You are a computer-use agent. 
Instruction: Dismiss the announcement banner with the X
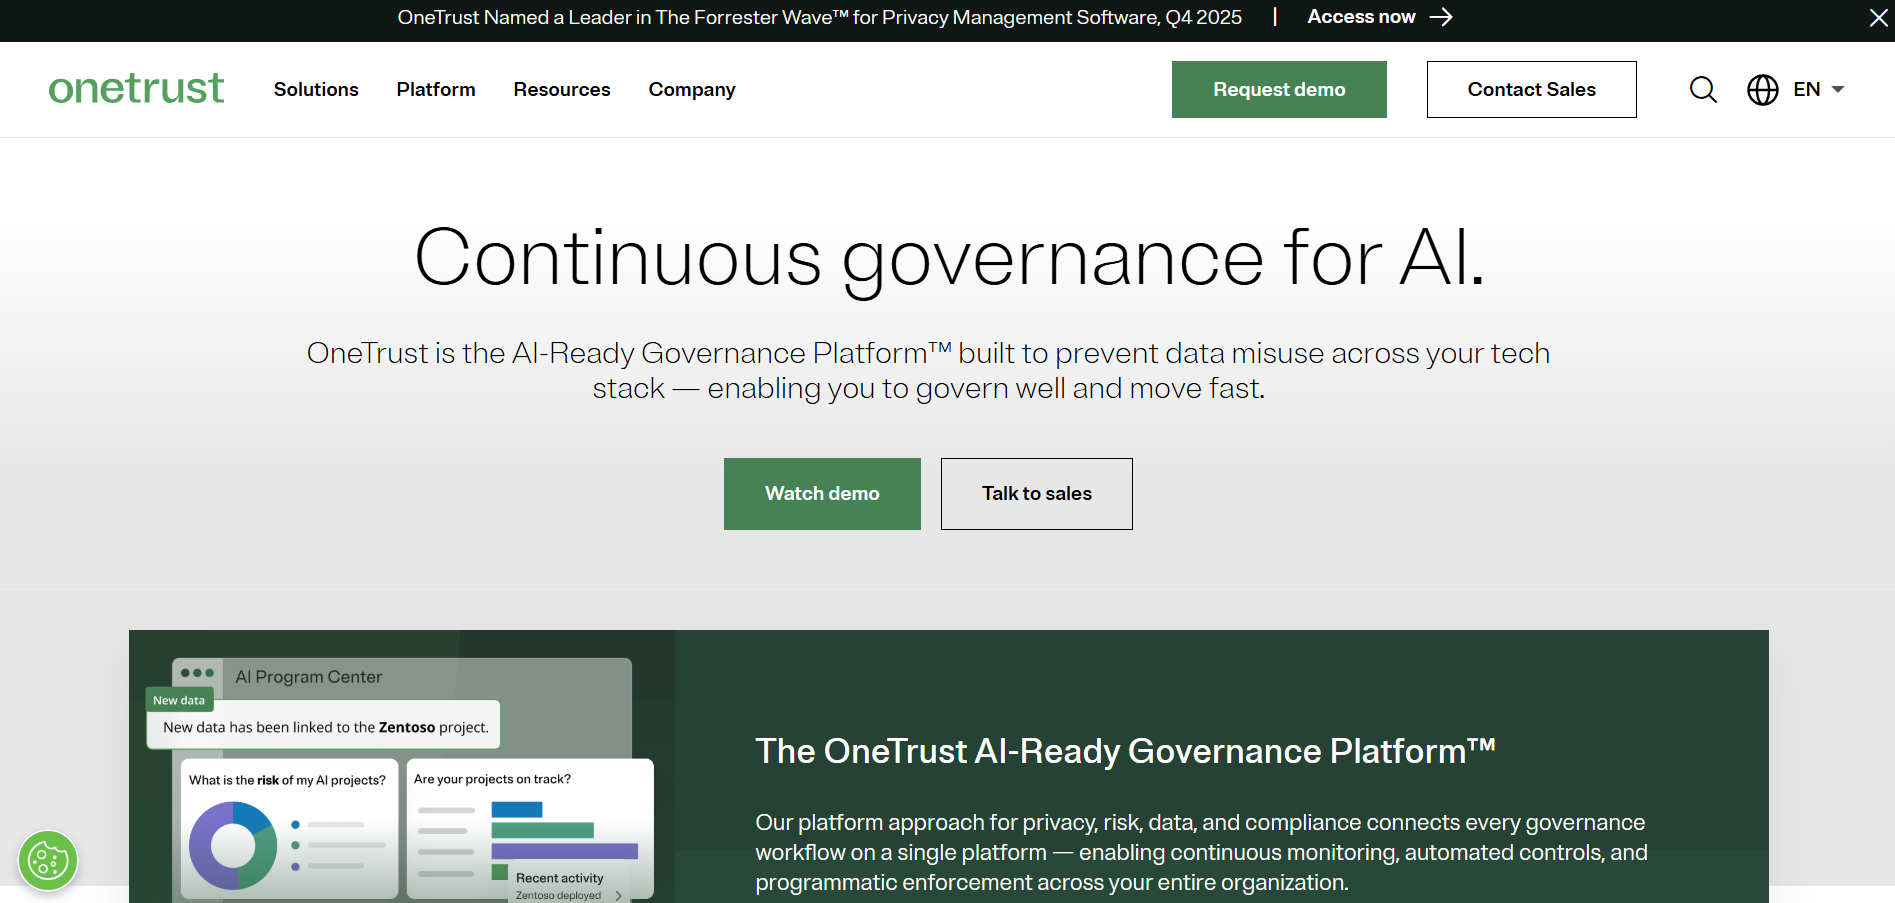click(x=1878, y=18)
